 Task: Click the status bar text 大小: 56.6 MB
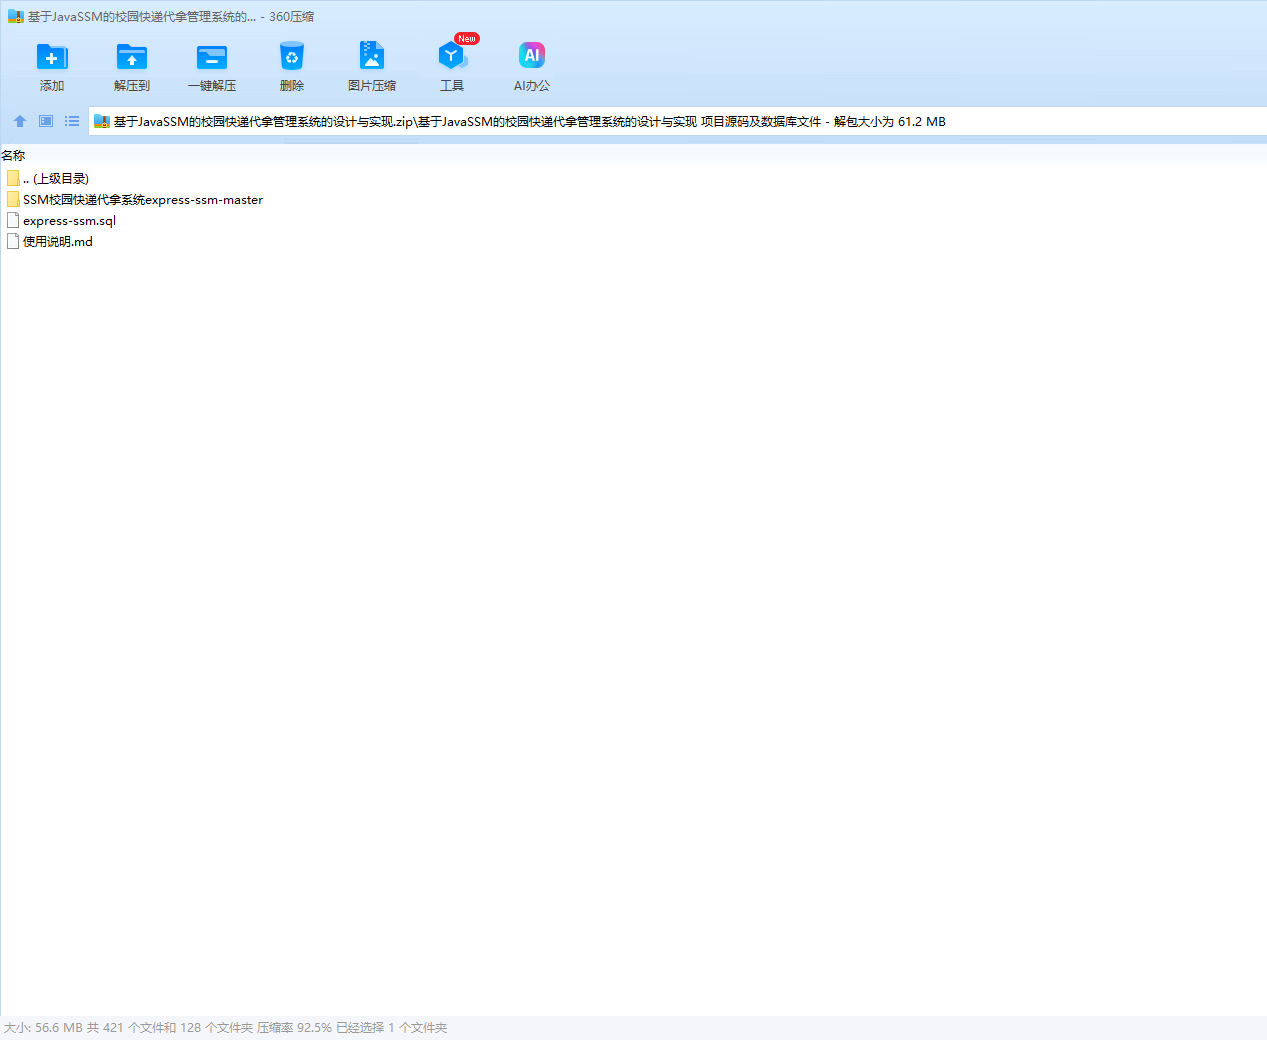click(43, 1028)
